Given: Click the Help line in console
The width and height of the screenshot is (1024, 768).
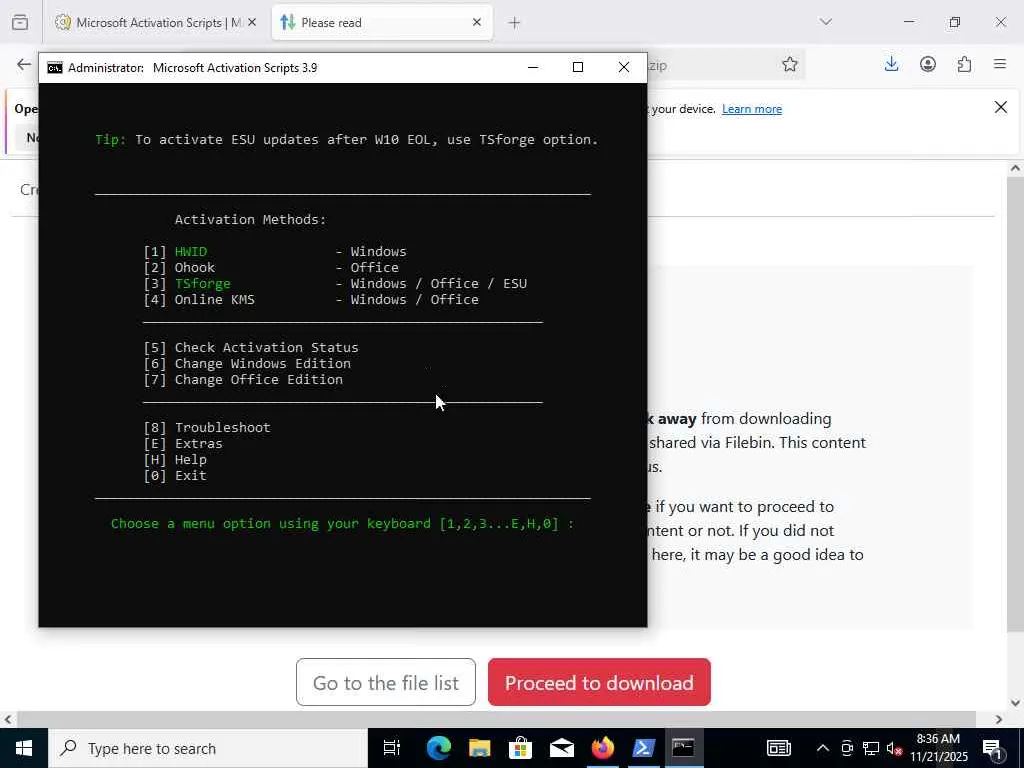Looking at the screenshot, I should coord(175,460).
